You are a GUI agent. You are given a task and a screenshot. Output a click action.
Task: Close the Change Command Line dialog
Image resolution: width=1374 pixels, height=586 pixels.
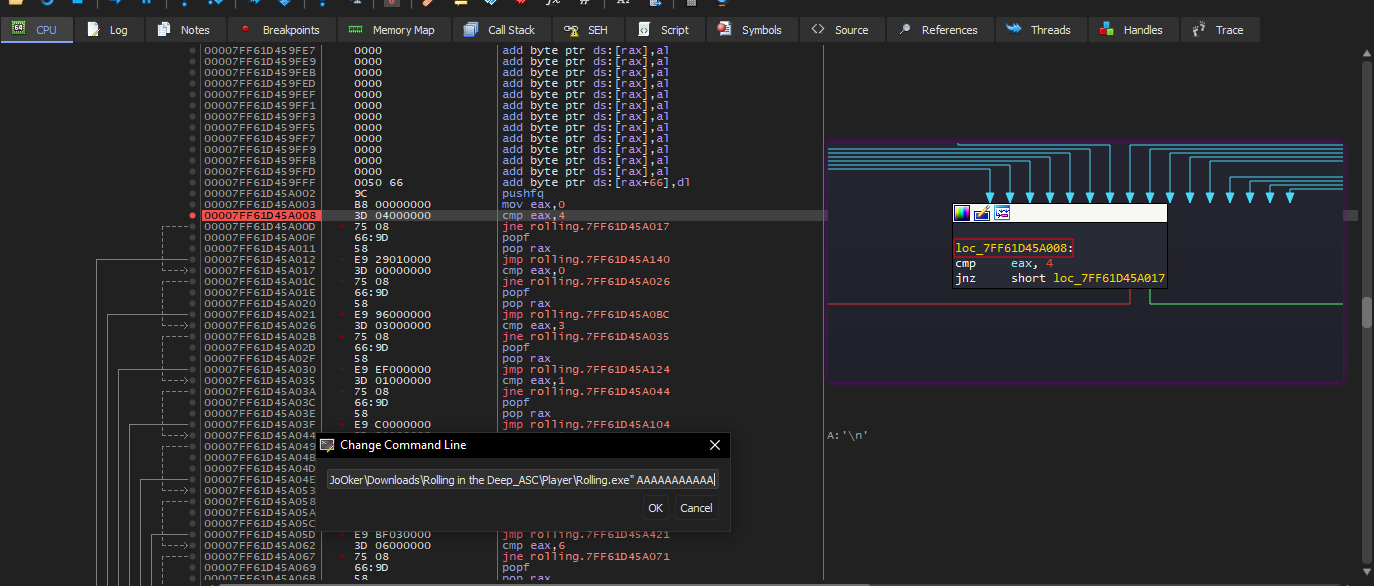point(714,445)
